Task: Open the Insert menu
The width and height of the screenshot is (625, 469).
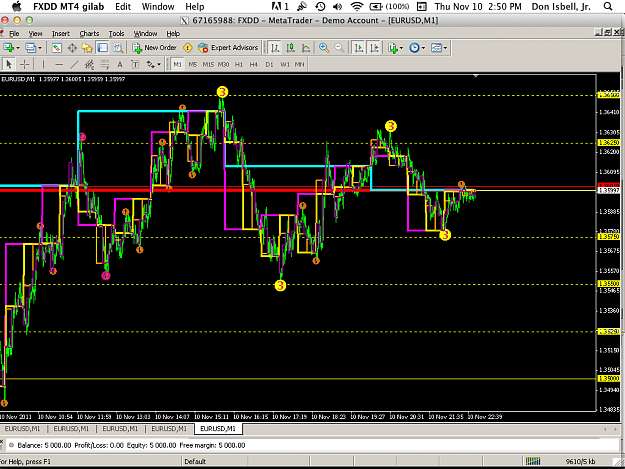Action: tap(61, 33)
